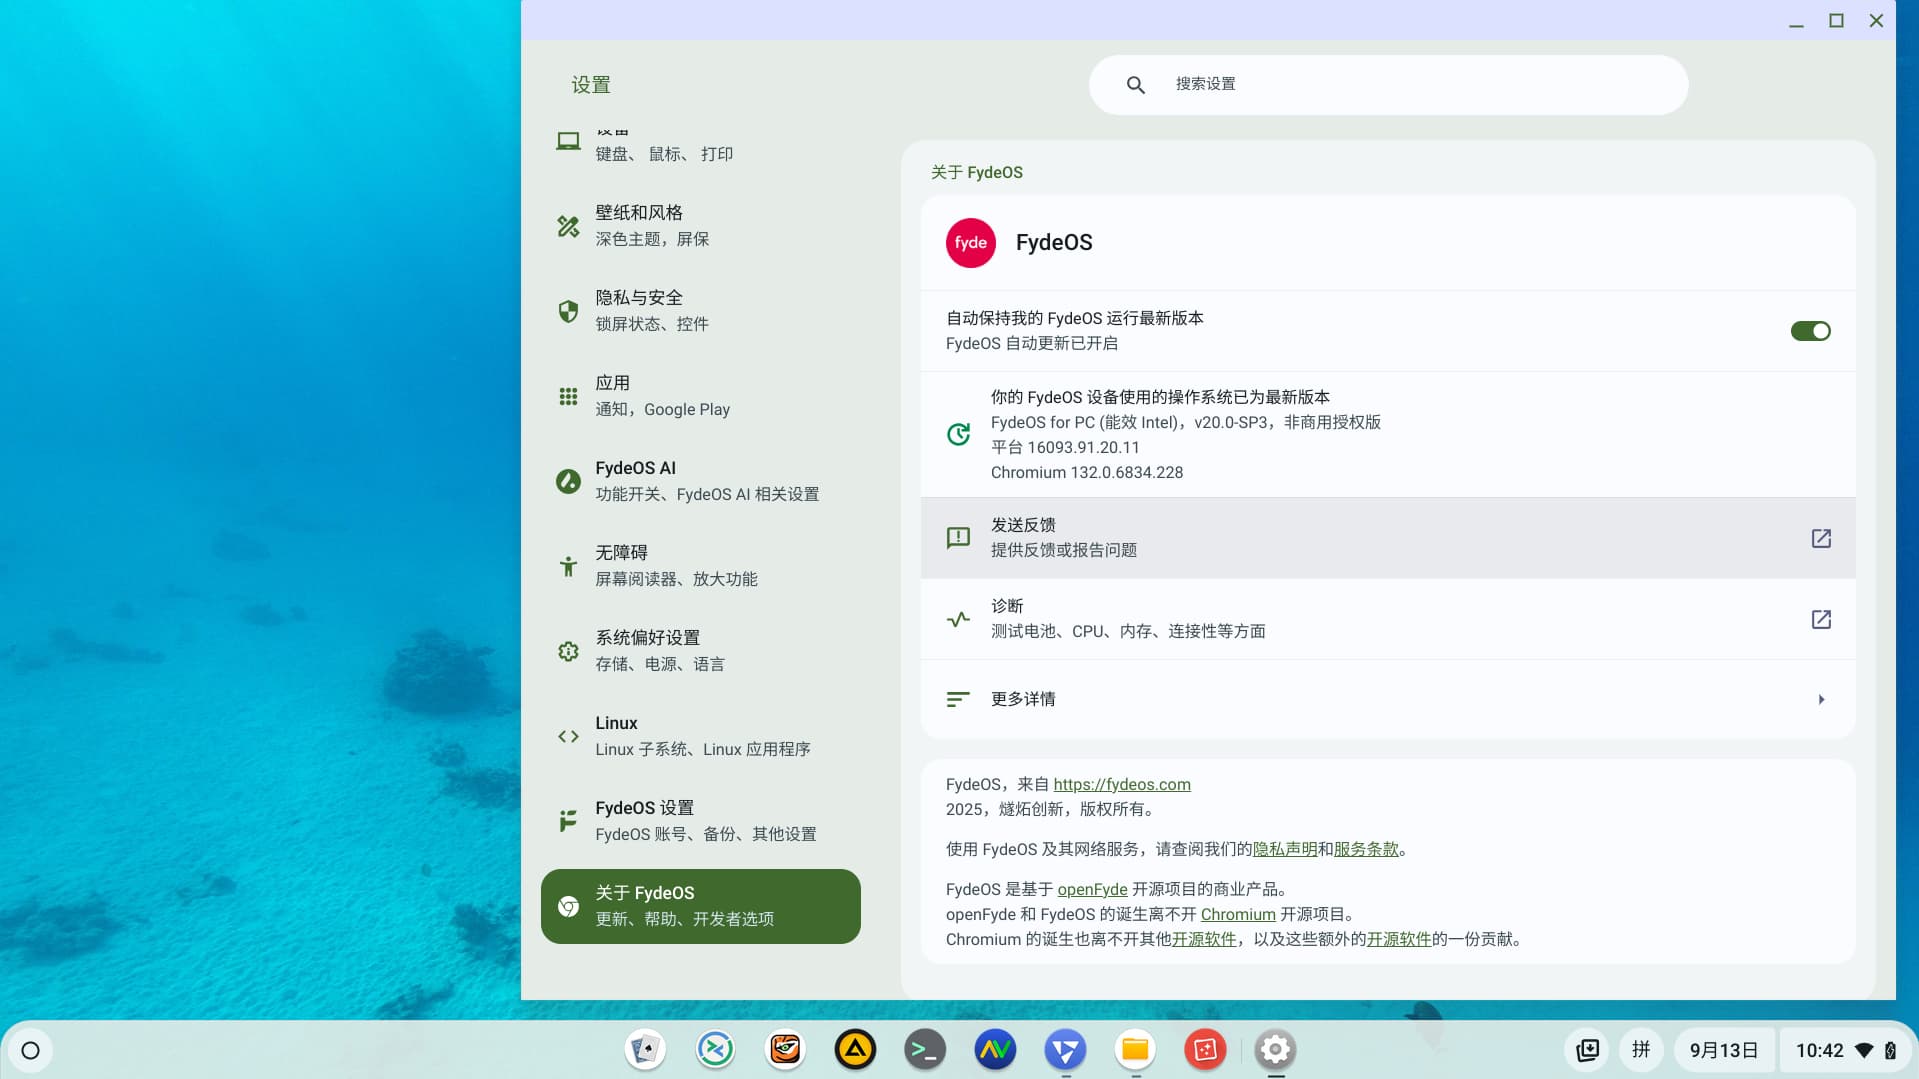Launch the blue triangle app on shelf
This screenshot has height=1079, width=1919.
point(1065,1050)
